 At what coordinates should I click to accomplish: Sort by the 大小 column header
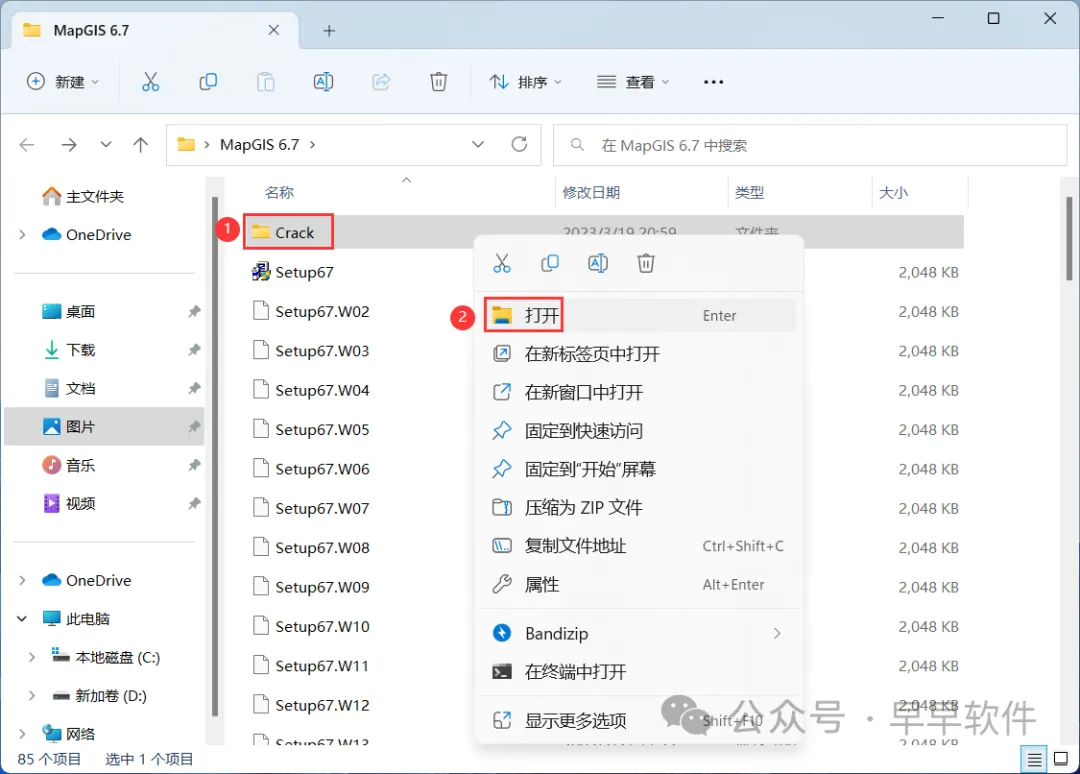point(893,193)
